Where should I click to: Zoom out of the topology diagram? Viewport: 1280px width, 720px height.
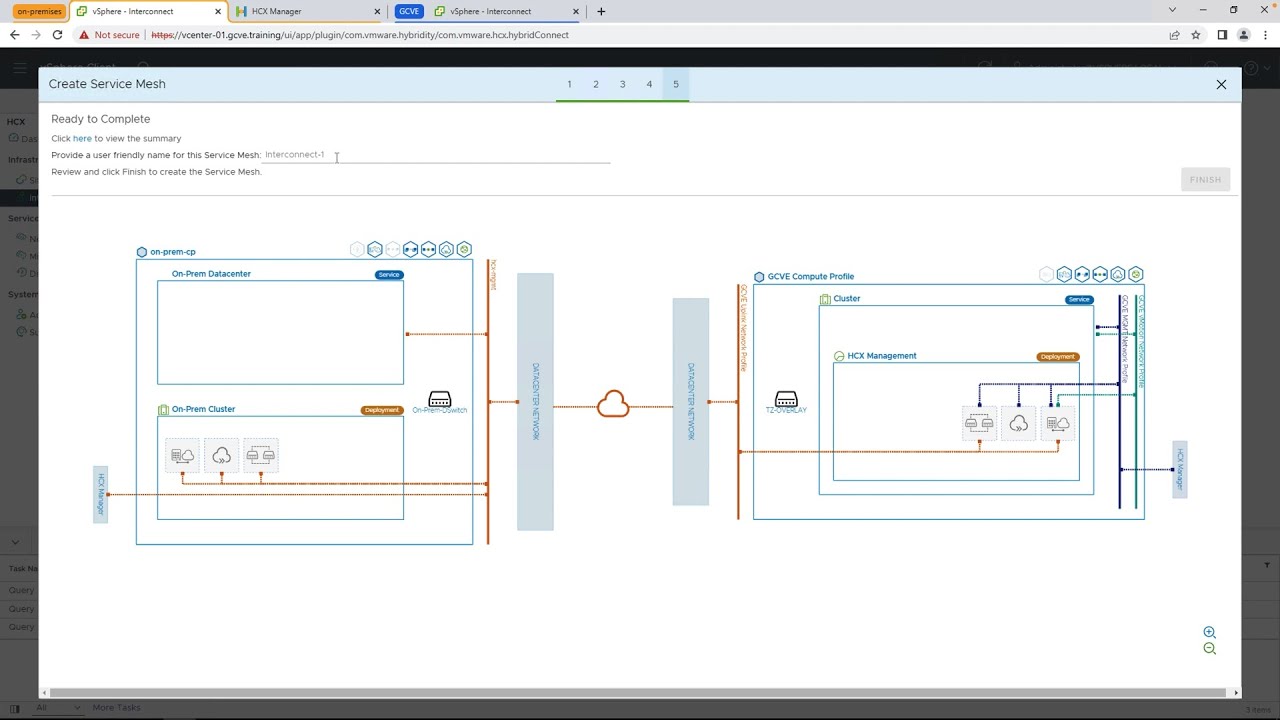pyautogui.click(x=1209, y=649)
